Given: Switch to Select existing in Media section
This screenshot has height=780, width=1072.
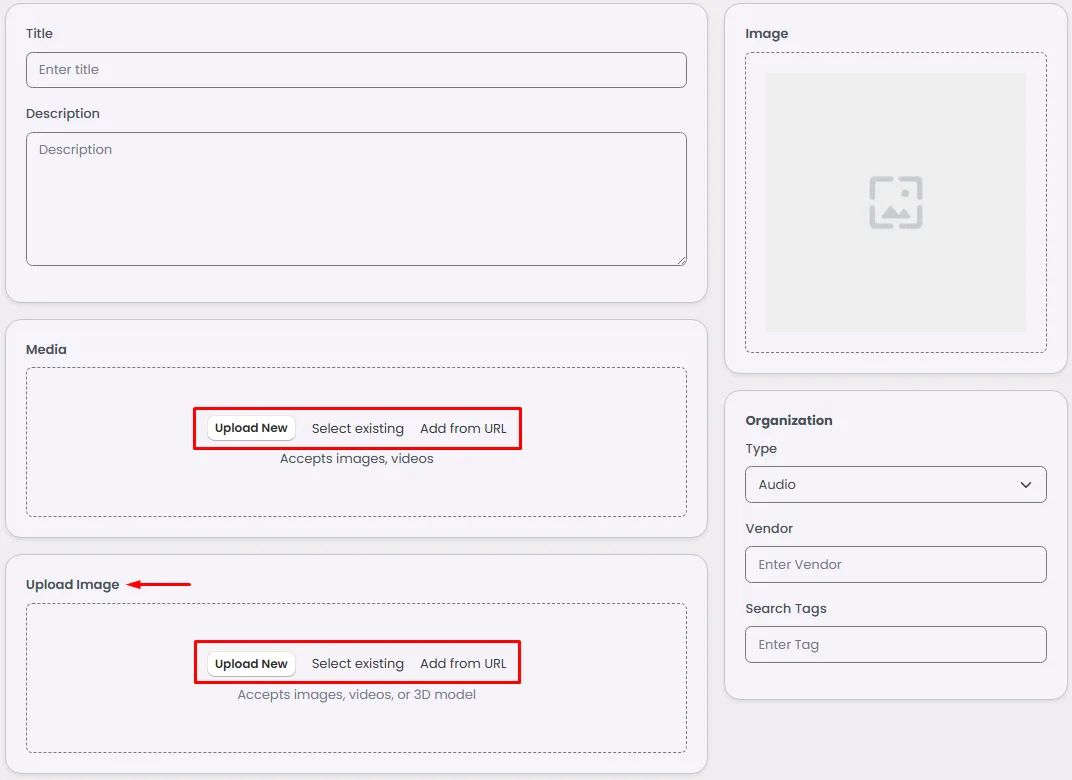Looking at the screenshot, I should click(x=358, y=429).
